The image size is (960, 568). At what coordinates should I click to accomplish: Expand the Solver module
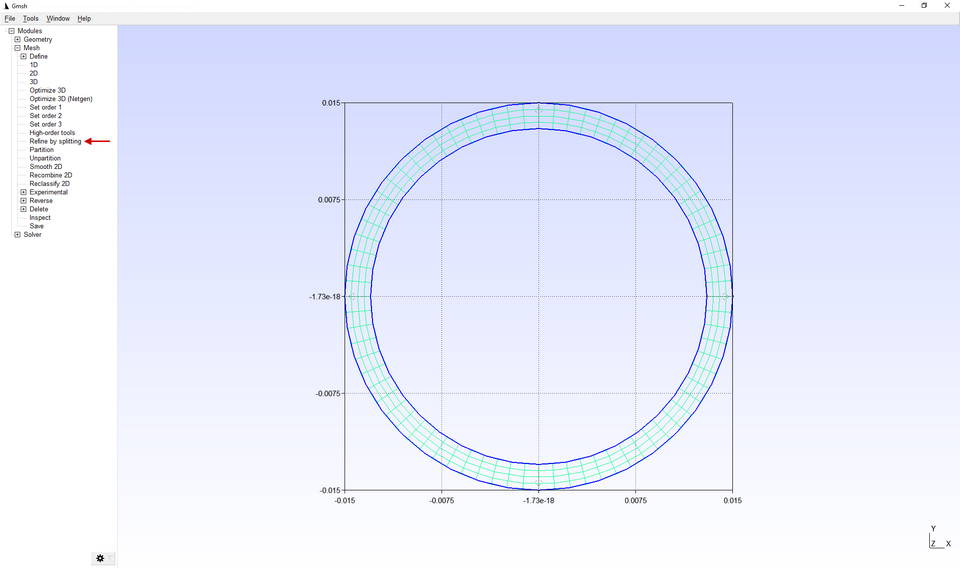[17, 235]
